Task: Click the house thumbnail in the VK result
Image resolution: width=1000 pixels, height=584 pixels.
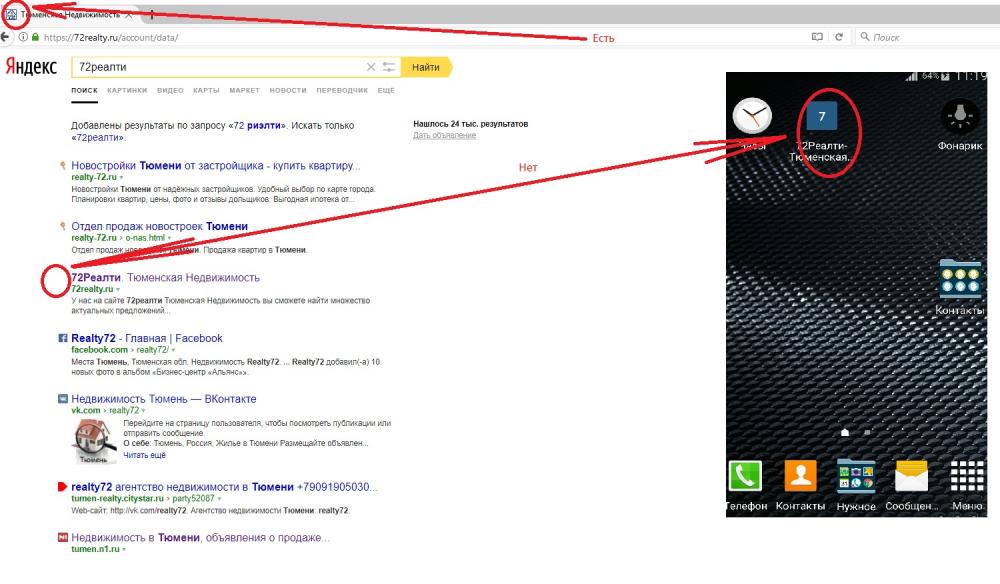Action: [x=94, y=441]
